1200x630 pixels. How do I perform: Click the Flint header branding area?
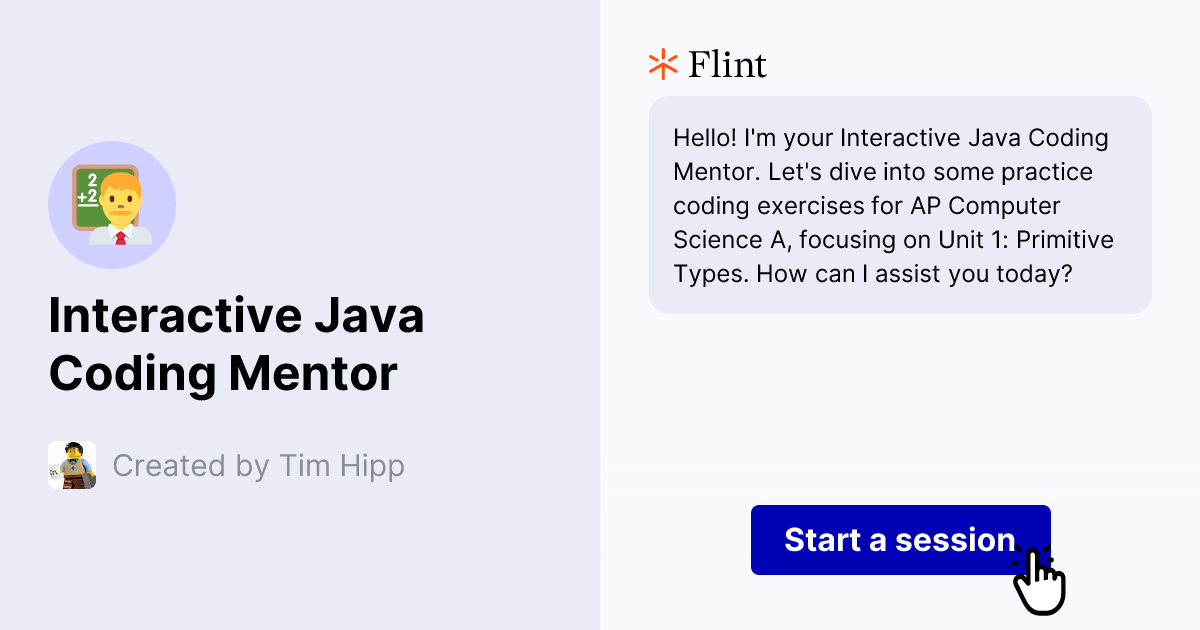pyautogui.click(x=706, y=64)
